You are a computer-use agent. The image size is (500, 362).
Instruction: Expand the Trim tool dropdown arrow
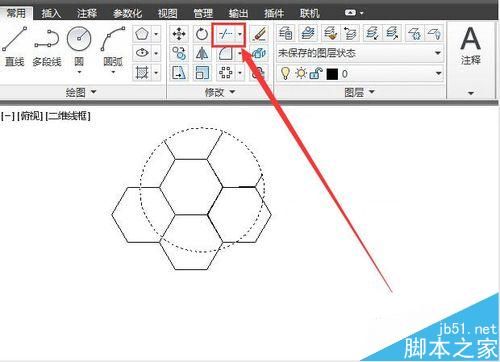pyautogui.click(x=240, y=34)
